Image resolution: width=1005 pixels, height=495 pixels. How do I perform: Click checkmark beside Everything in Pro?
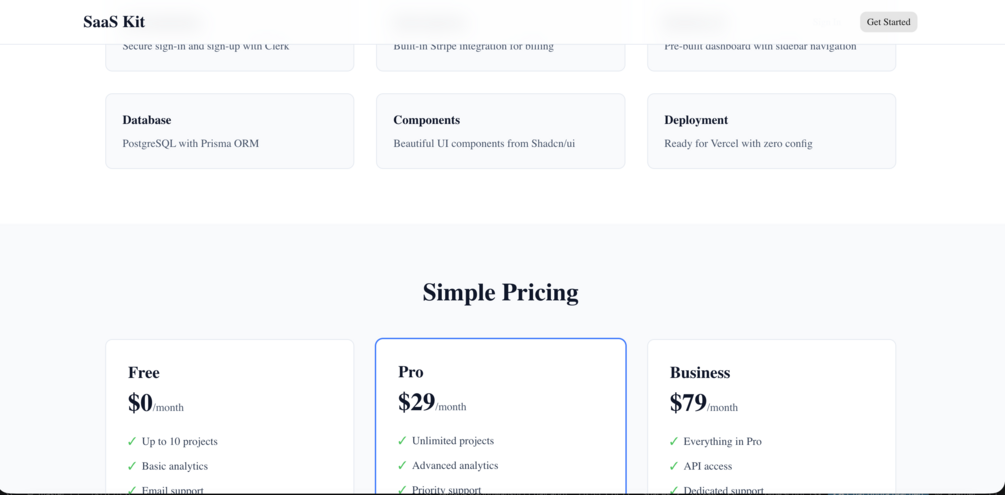coord(674,441)
